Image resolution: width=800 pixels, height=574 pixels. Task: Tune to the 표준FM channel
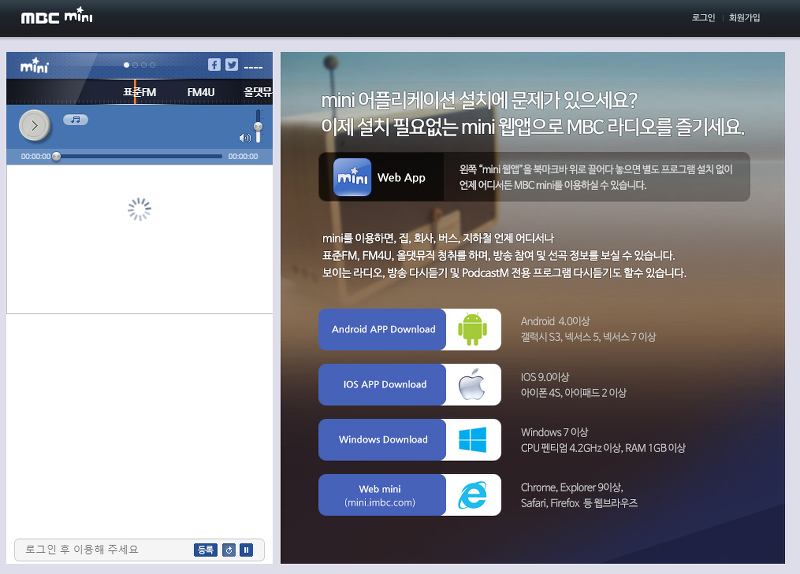click(139, 92)
